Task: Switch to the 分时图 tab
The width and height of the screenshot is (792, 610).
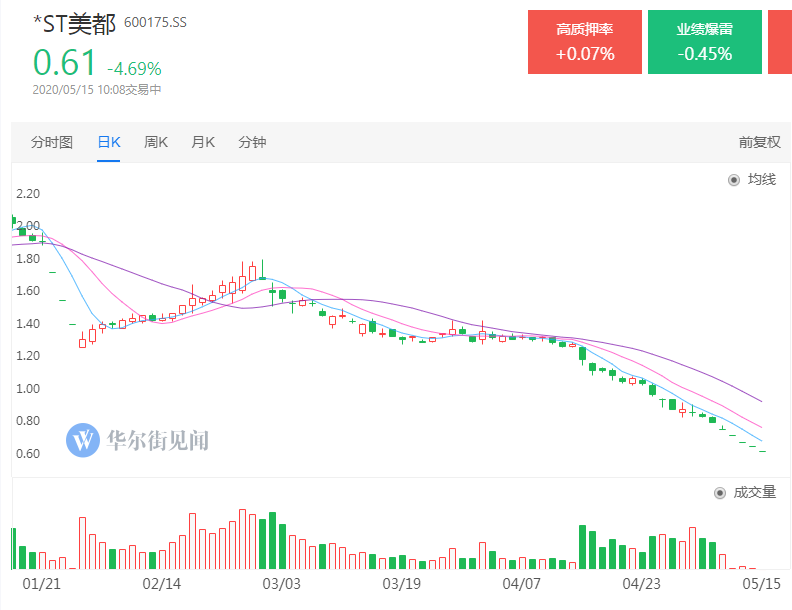Action: coord(52,142)
